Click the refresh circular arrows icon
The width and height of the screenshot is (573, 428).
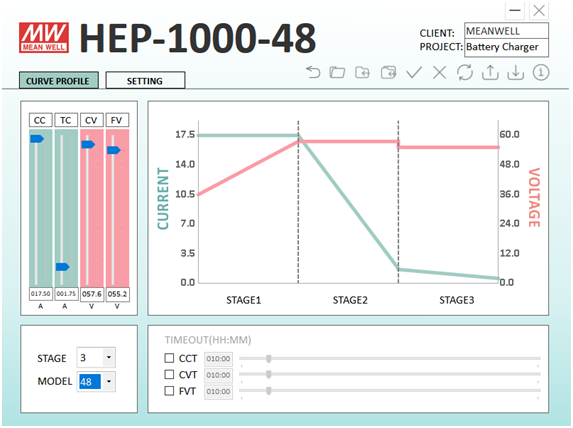(x=465, y=72)
